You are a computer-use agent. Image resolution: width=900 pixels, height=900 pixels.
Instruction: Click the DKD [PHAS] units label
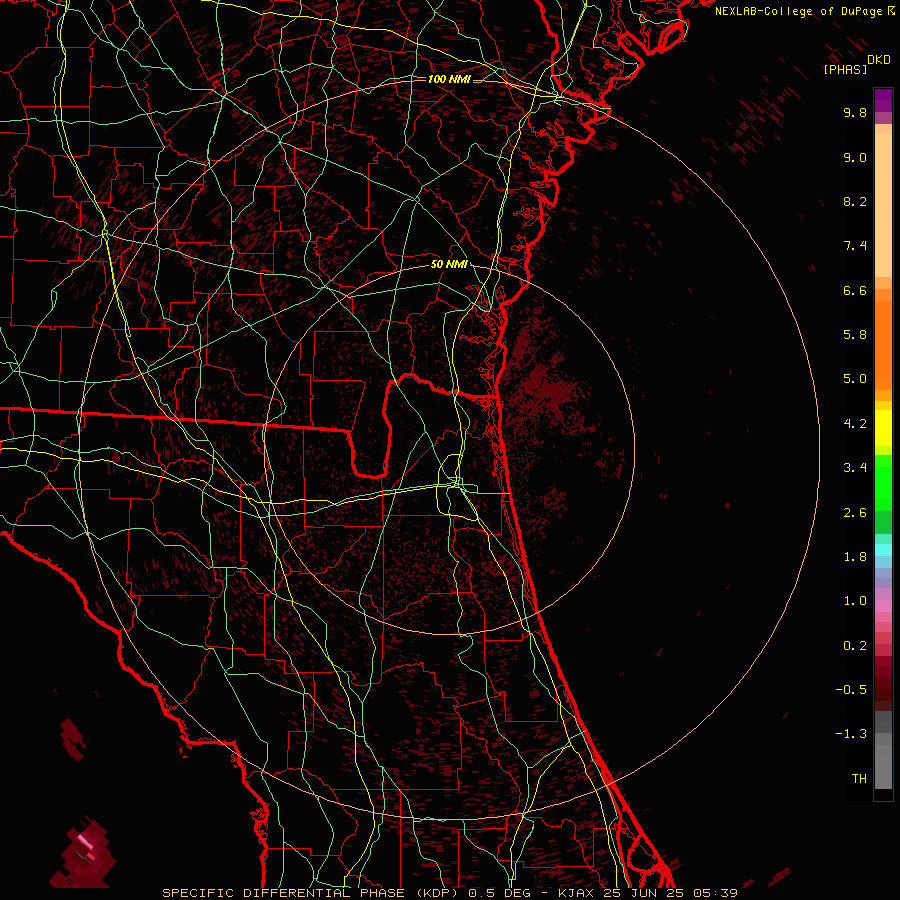[x=855, y=64]
